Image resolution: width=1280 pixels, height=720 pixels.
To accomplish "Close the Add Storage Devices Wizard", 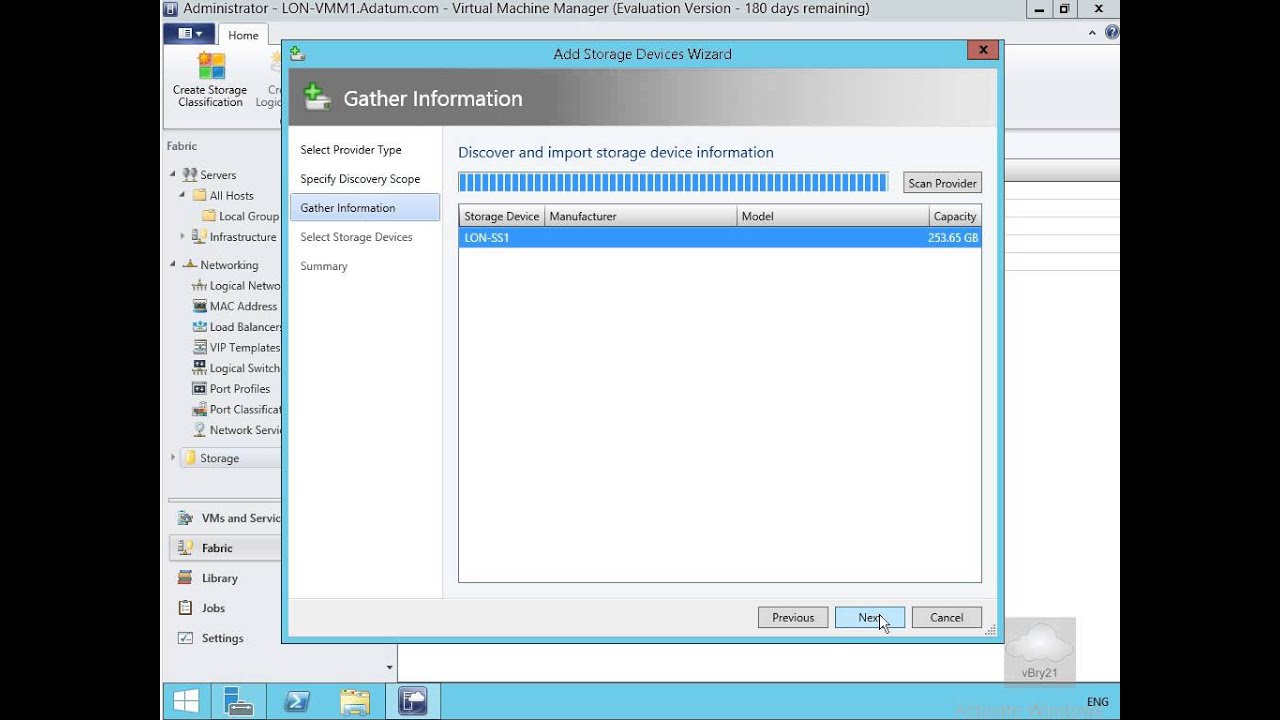I will [983, 50].
